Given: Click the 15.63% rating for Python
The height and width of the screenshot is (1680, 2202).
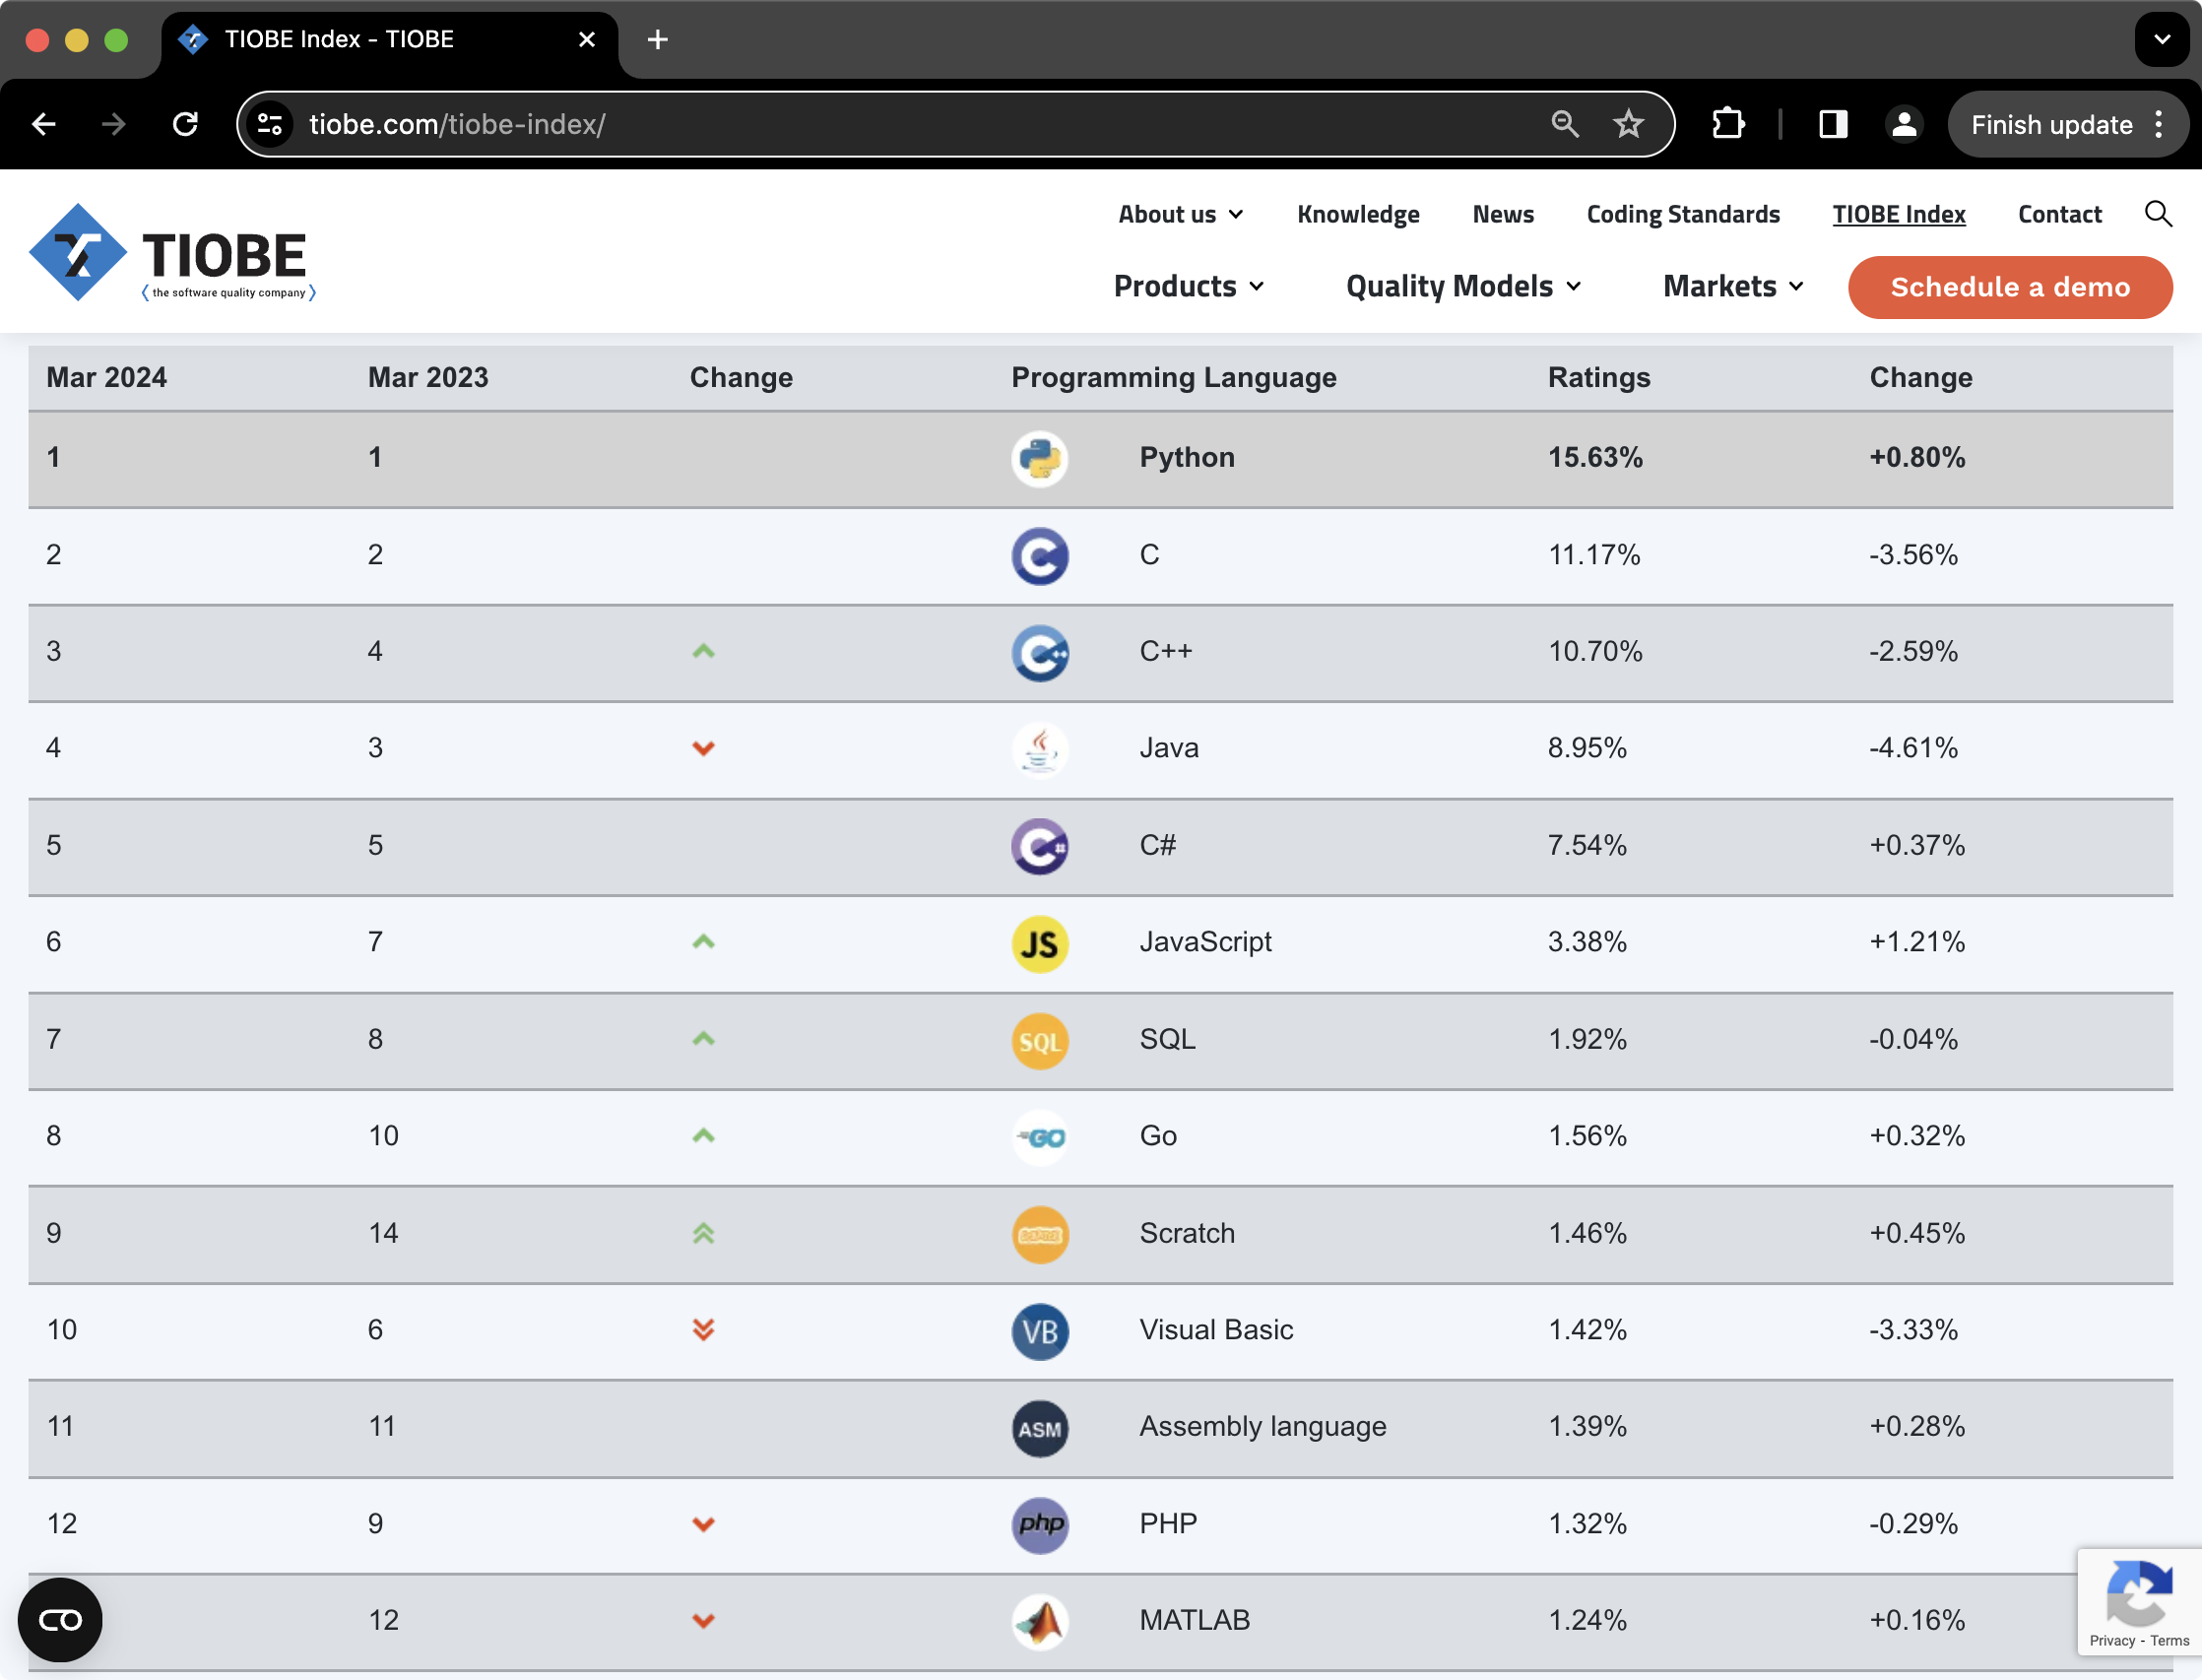Looking at the screenshot, I should [x=1595, y=458].
